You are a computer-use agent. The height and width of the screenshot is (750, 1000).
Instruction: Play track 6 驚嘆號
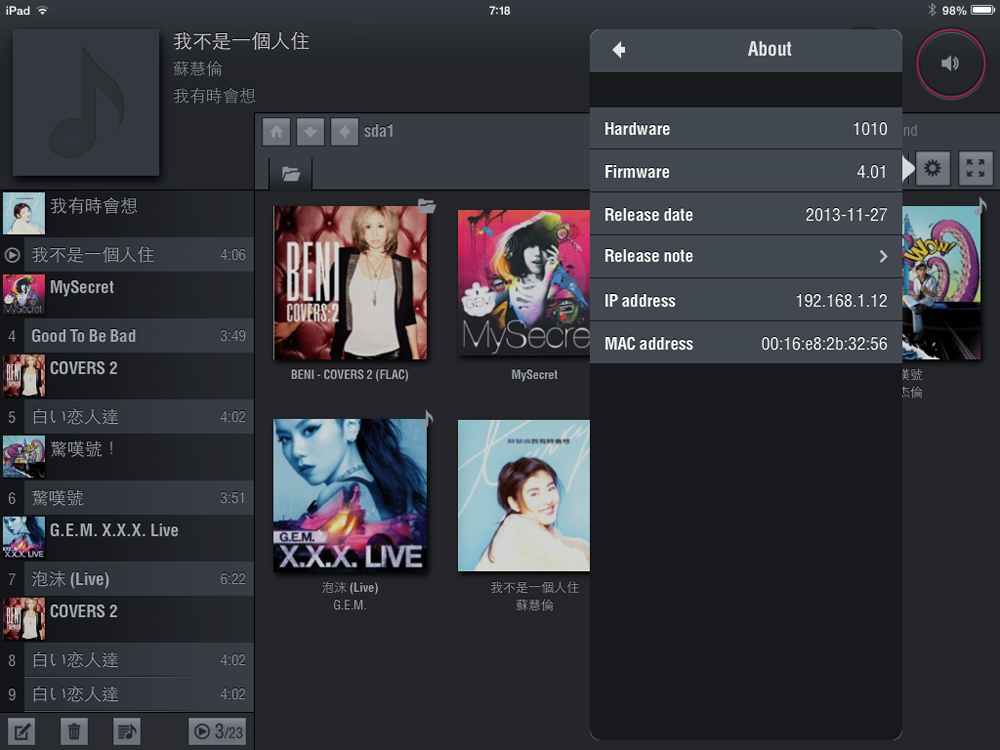(127, 498)
